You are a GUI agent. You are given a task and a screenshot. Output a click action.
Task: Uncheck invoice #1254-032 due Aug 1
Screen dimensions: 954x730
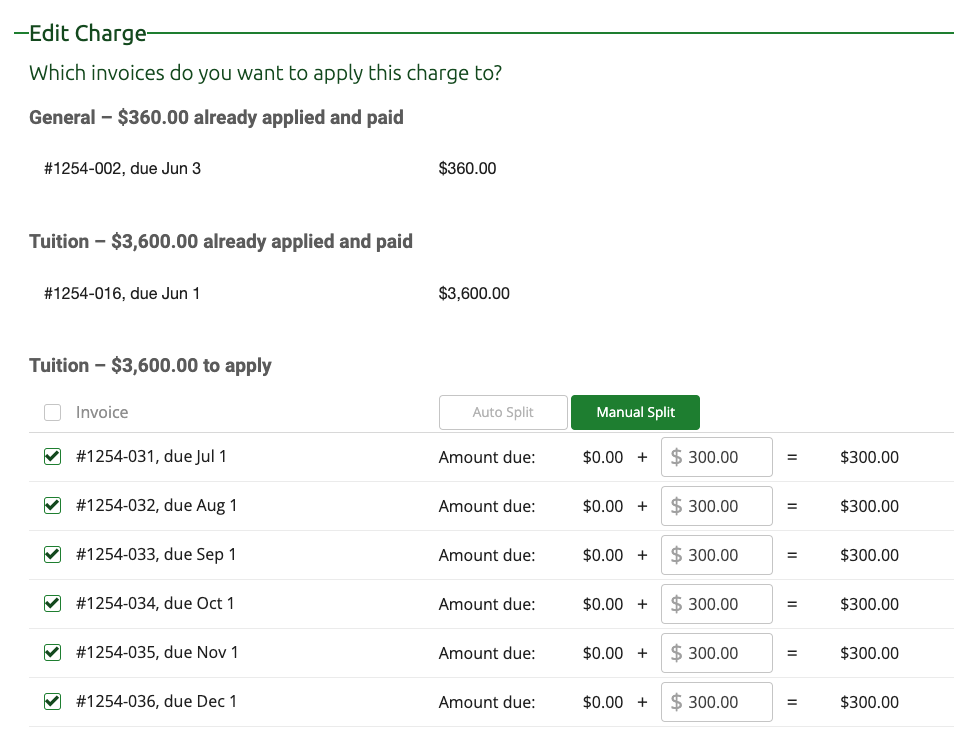pos(52,506)
